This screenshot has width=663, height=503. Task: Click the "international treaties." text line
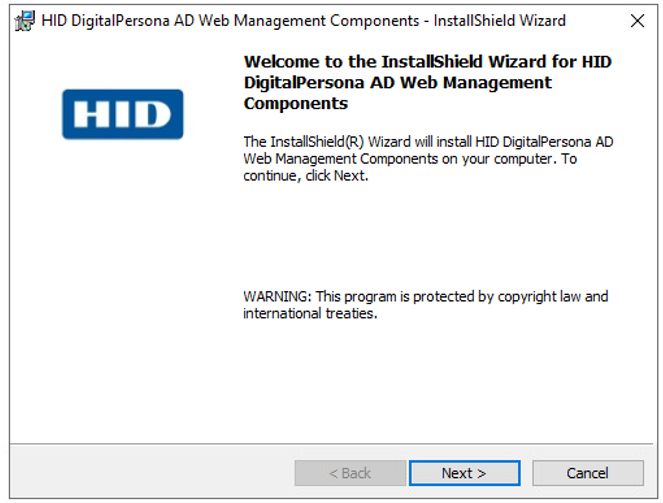(309, 313)
